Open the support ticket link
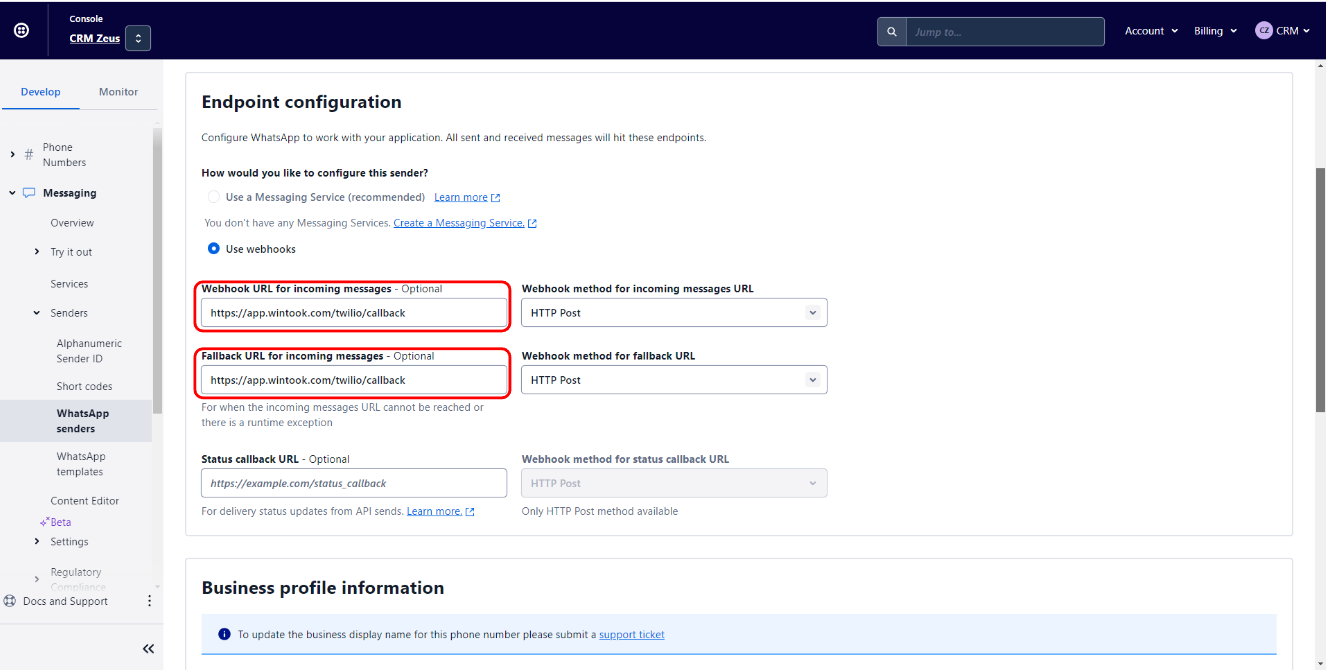The image size is (1326, 670). tap(631, 635)
